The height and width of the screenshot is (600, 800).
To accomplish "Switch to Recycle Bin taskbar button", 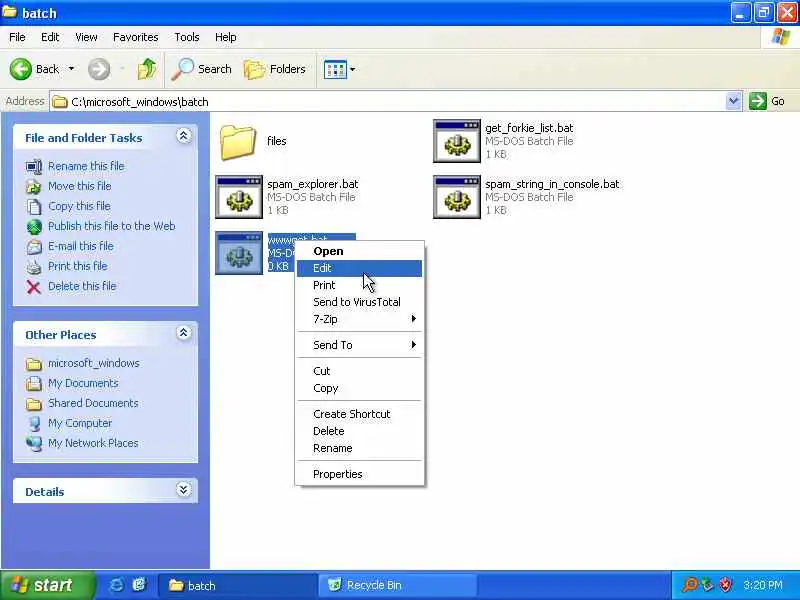I will point(397,585).
